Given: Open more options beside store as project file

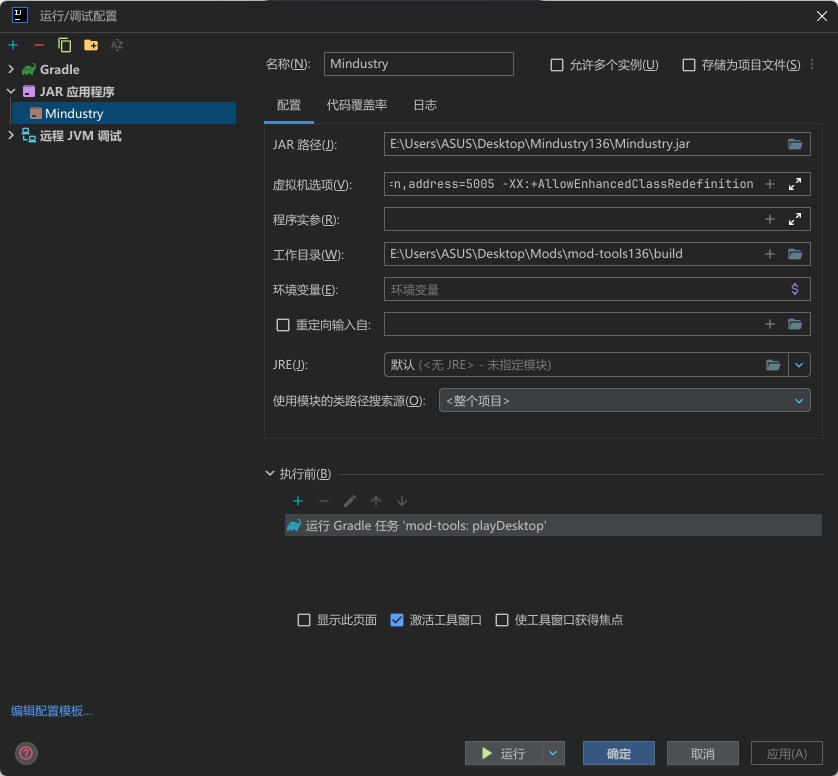Looking at the screenshot, I should 812,65.
